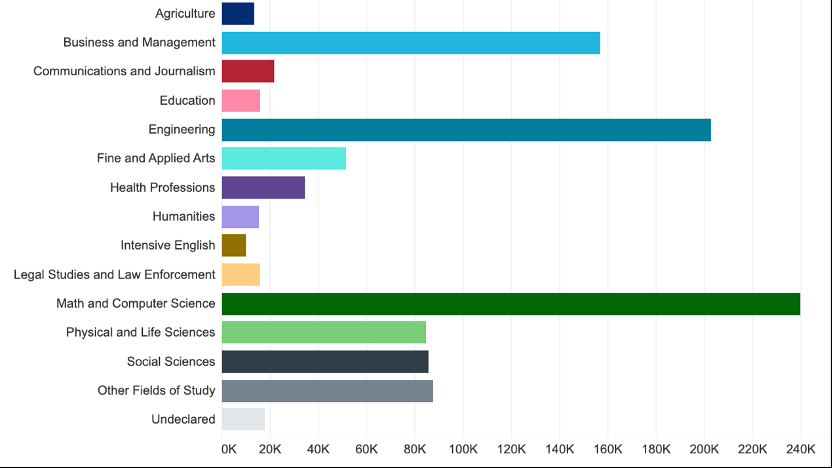
Task: Click the Engineering category label
Action: (x=181, y=129)
